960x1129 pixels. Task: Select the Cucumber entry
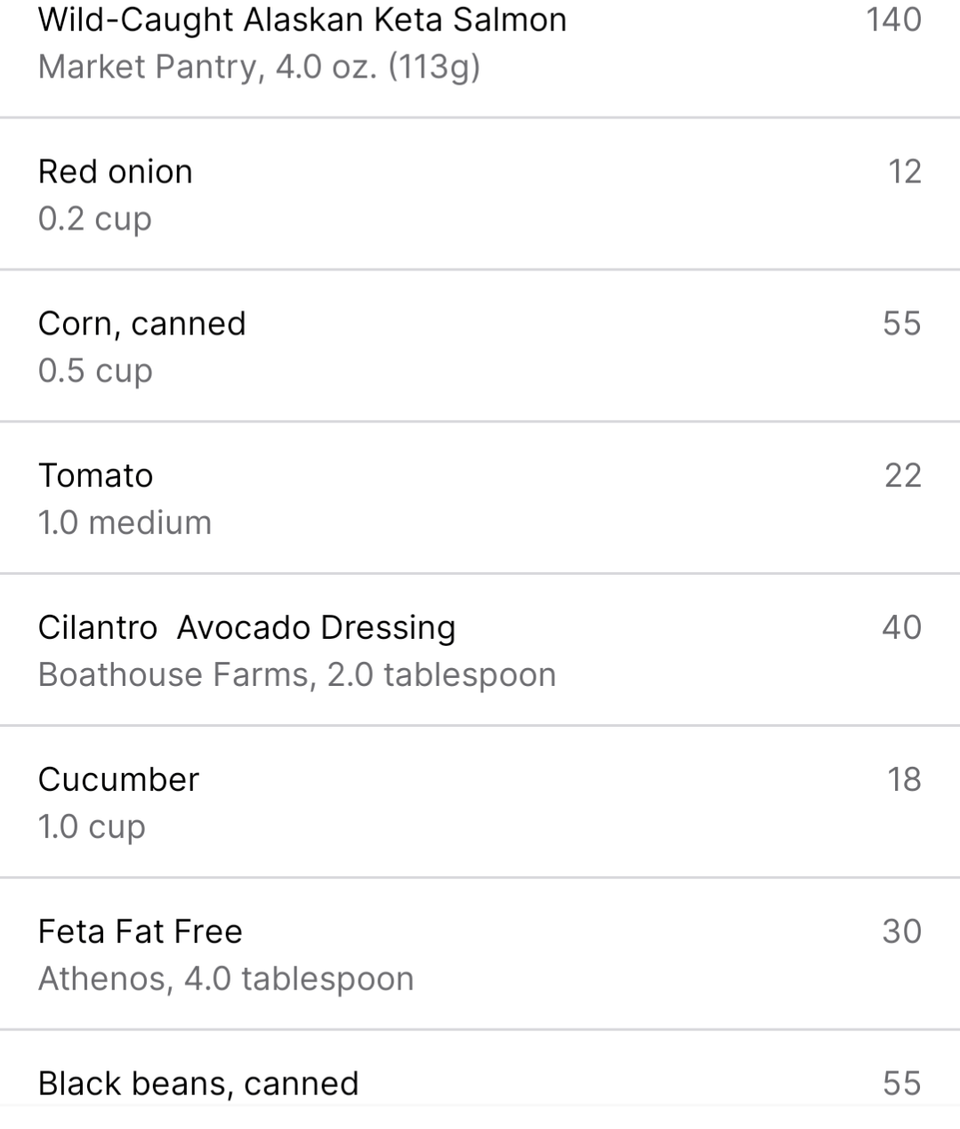coord(480,801)
